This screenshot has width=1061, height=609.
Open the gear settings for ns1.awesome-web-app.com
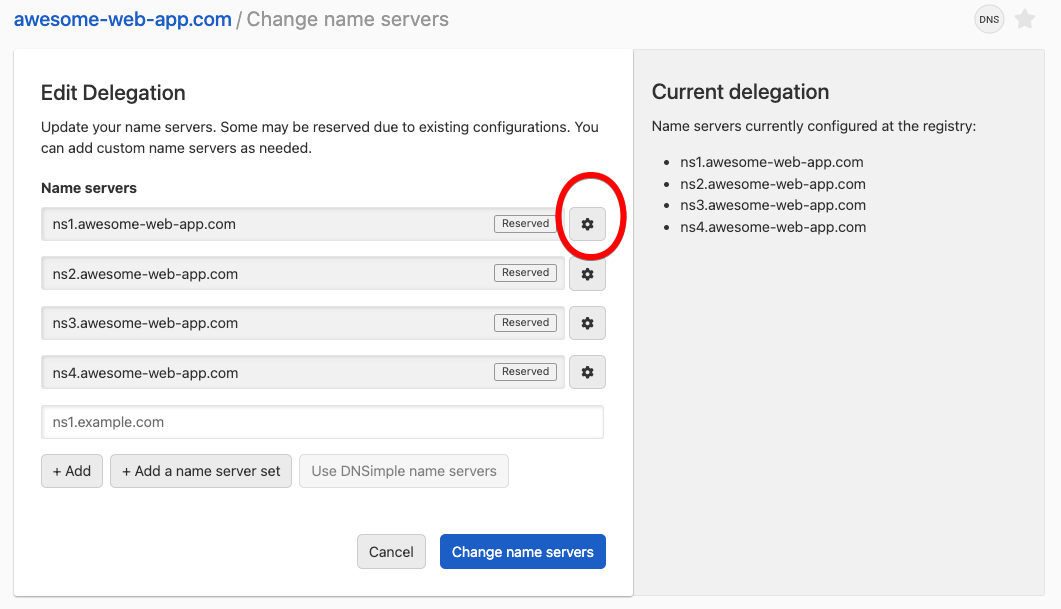[587, 223]
